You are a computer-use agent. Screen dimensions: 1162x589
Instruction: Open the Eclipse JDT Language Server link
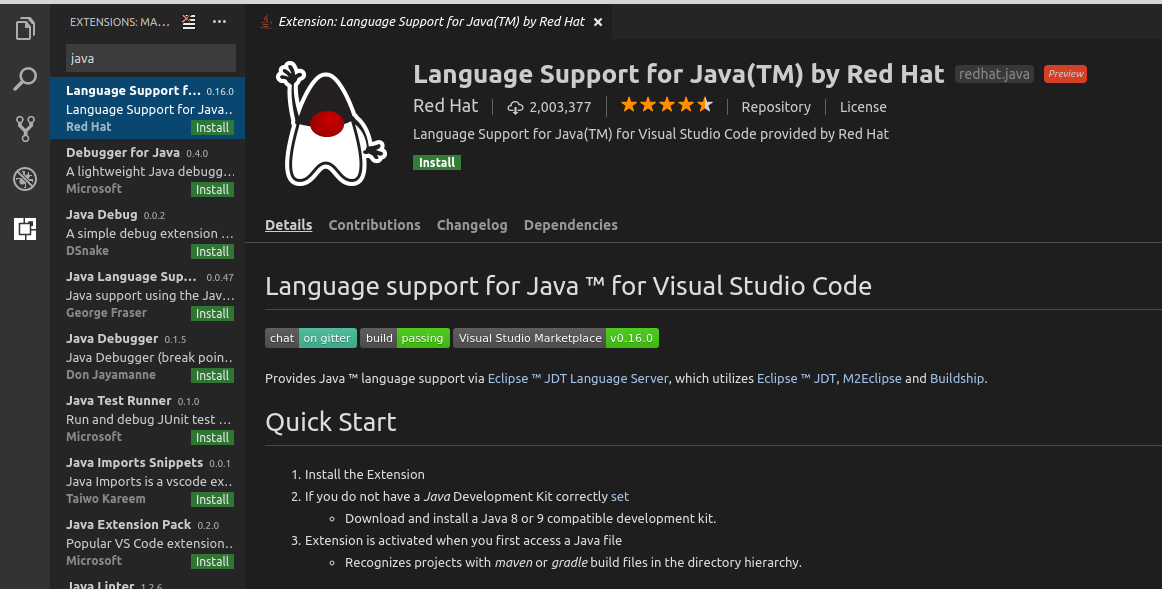pyautogui.click(x=578, y=378)
